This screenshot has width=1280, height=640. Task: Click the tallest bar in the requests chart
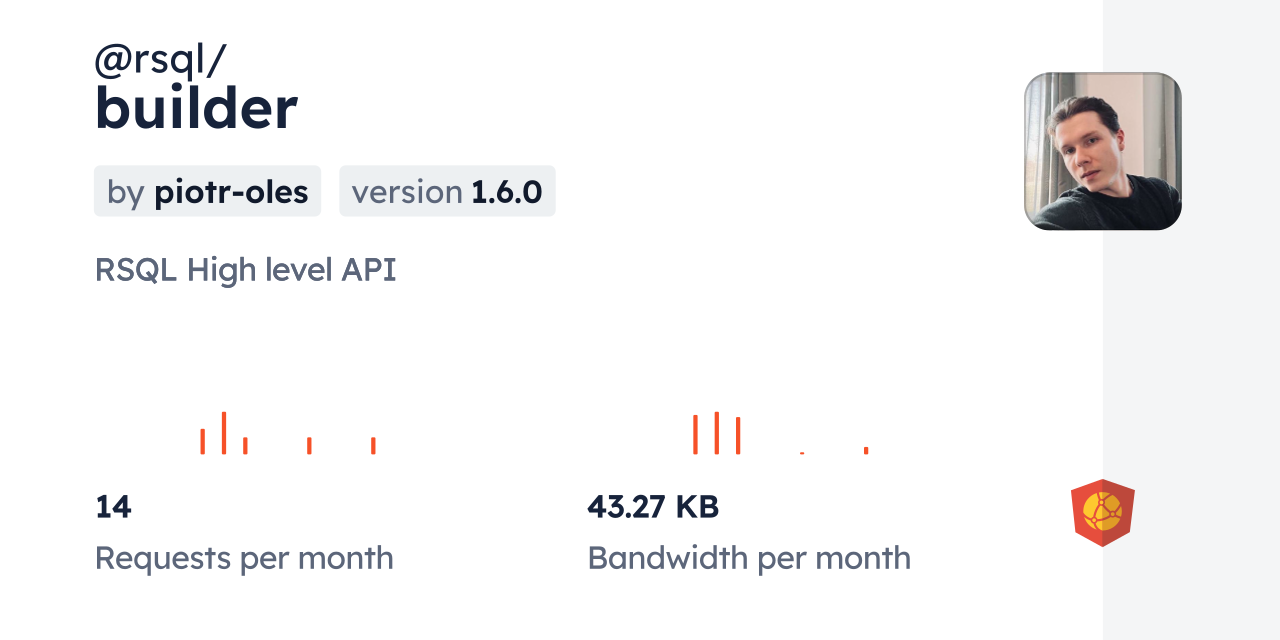pos(224,433)
